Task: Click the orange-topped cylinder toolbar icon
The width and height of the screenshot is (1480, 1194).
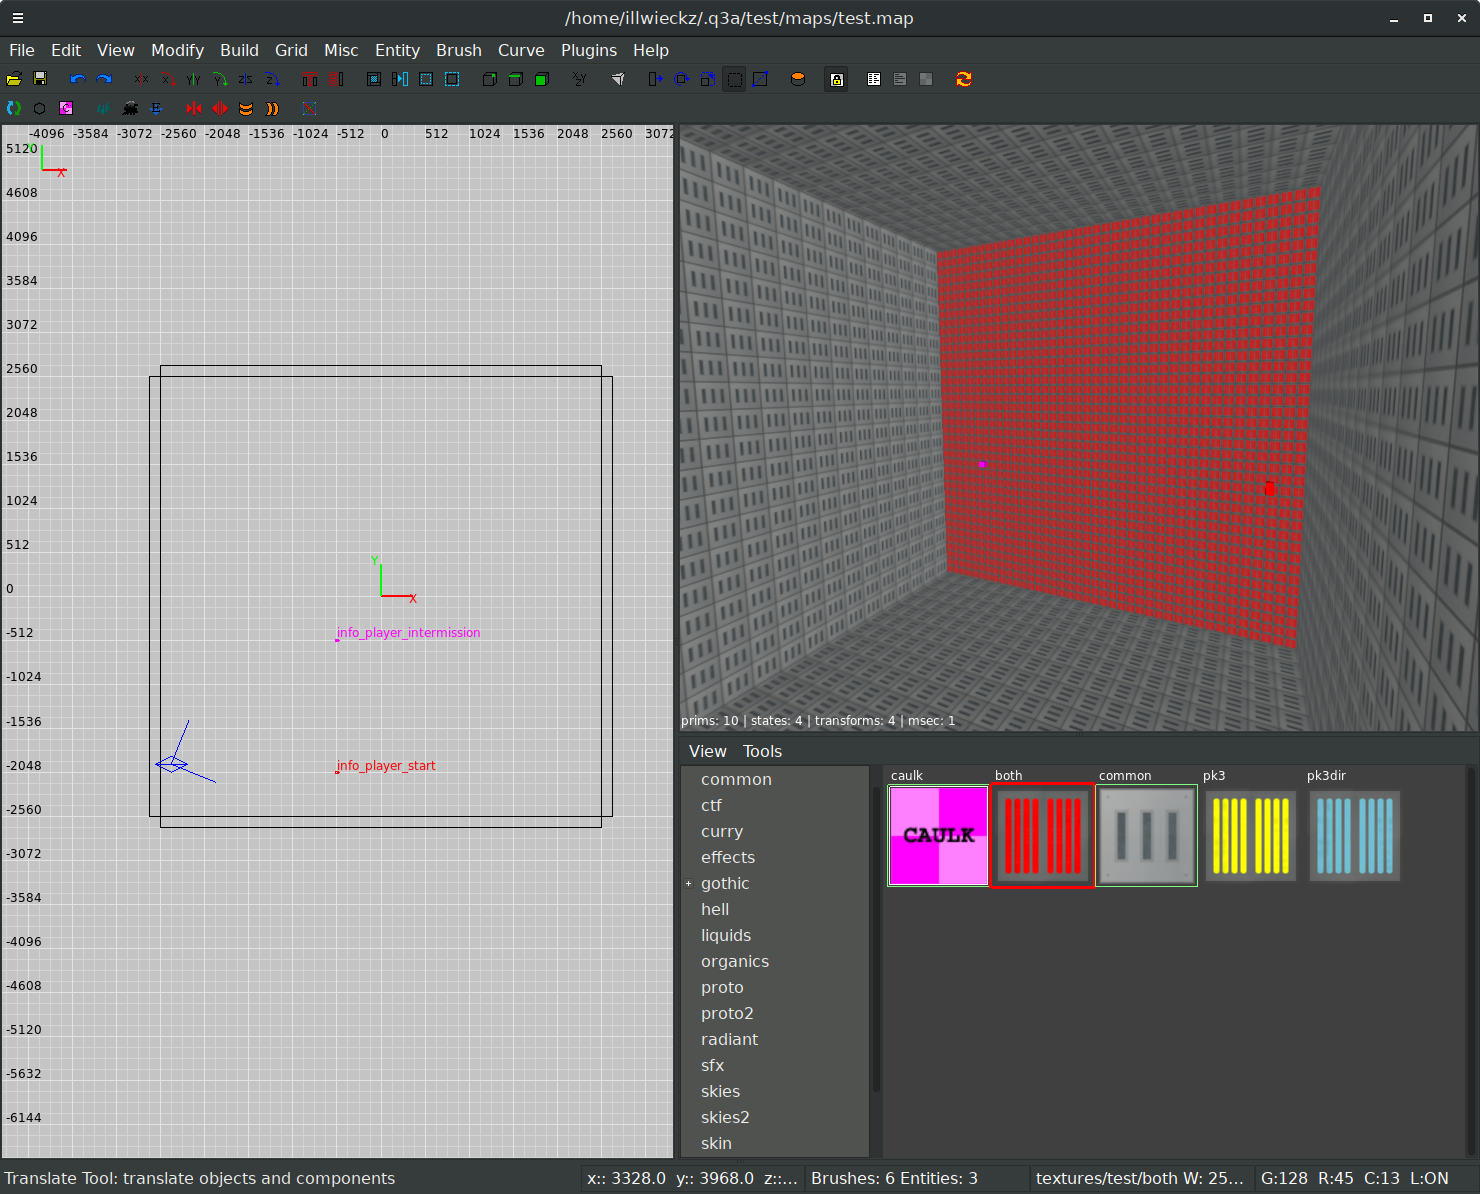Action: click(798, 79)
